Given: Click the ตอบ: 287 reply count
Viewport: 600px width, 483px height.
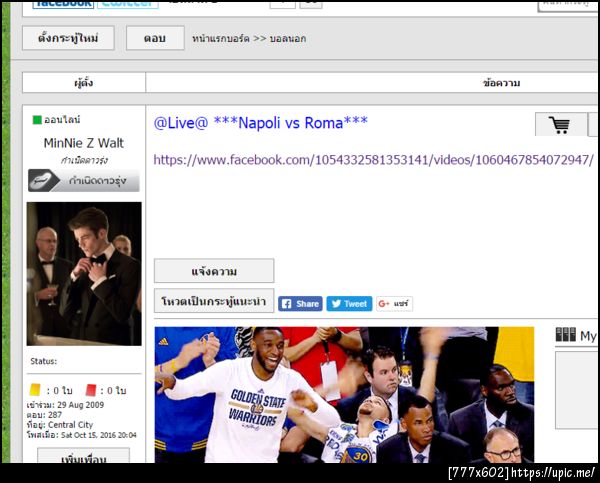Looking at the screenshot, I should (44, 414).
